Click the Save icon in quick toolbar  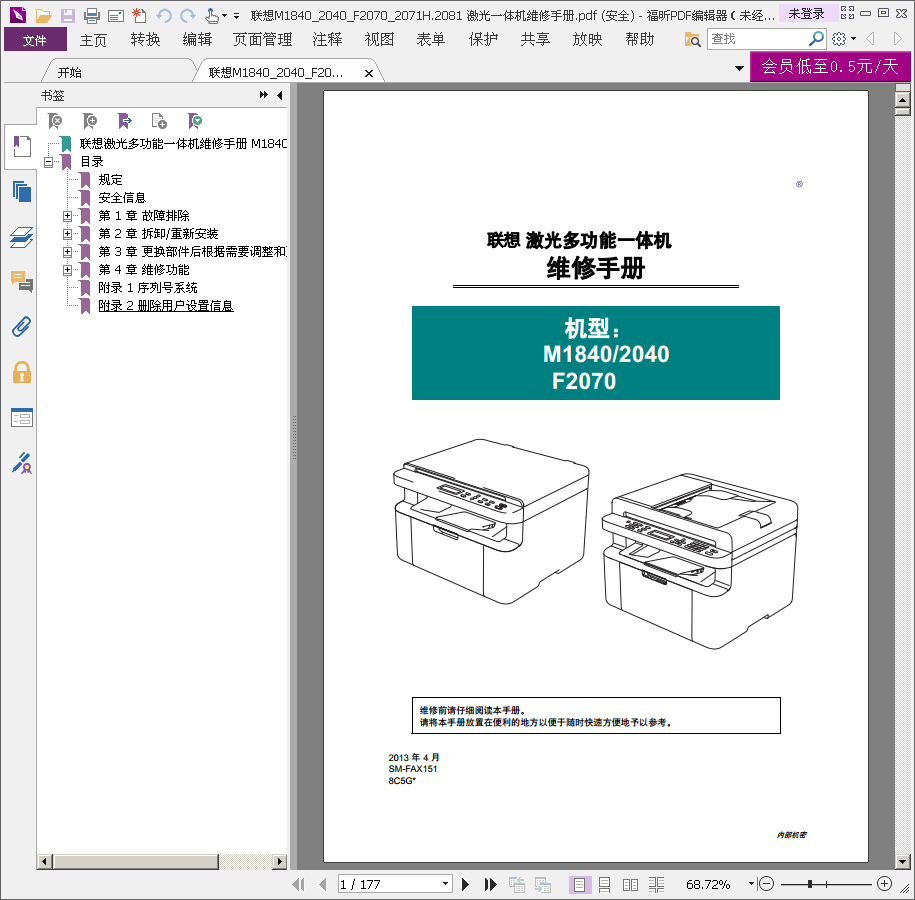(68, 16)
